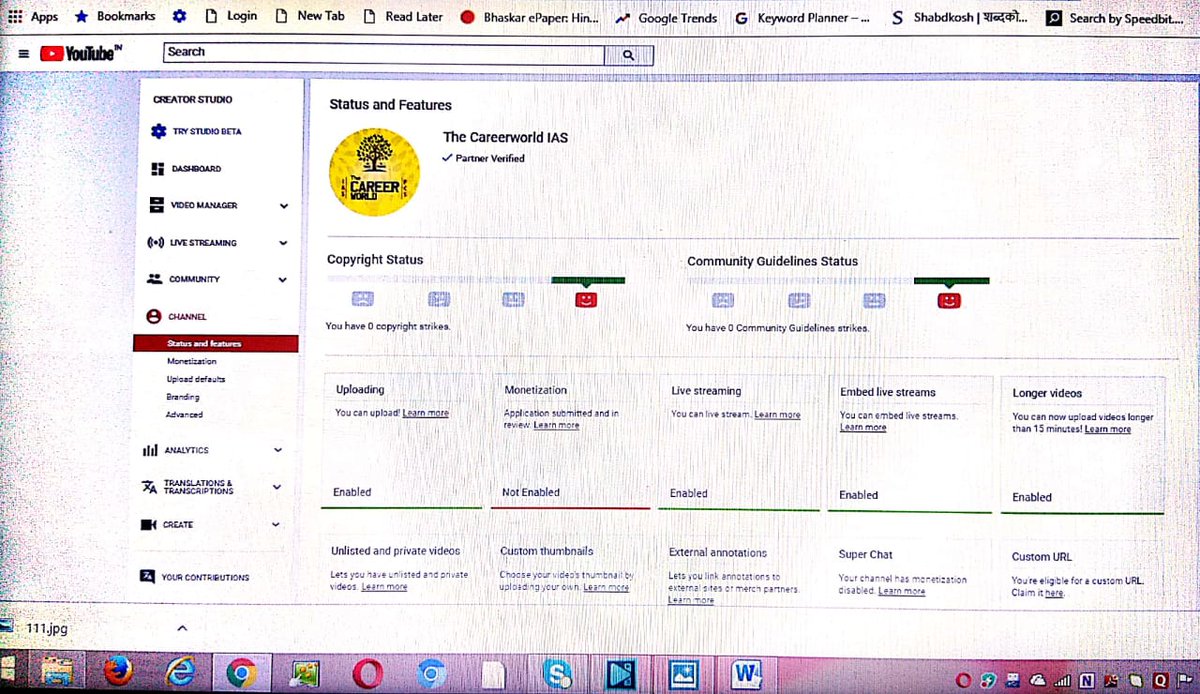The height and width of the screenshot is (694, 1200).
Task: Click the Try Studio Beta gear icon
Action: (x=157, y=132)
